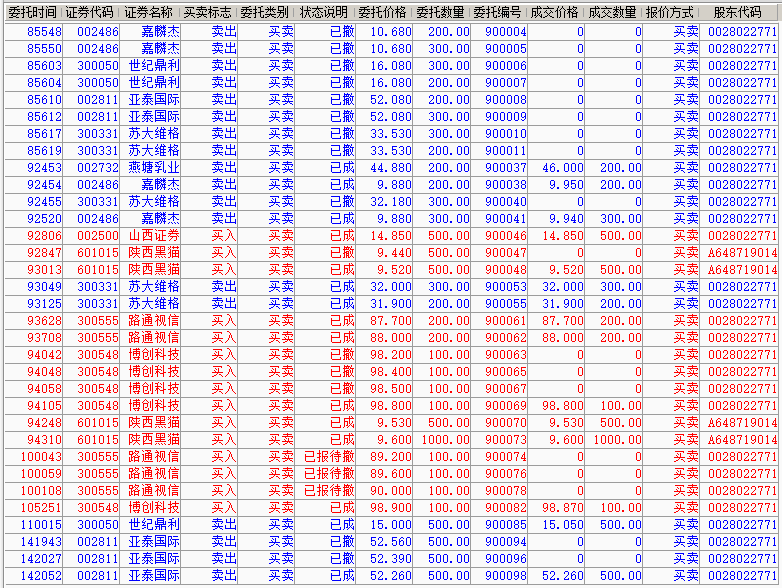Sort by 成交数量 column header

click(612, 12)
